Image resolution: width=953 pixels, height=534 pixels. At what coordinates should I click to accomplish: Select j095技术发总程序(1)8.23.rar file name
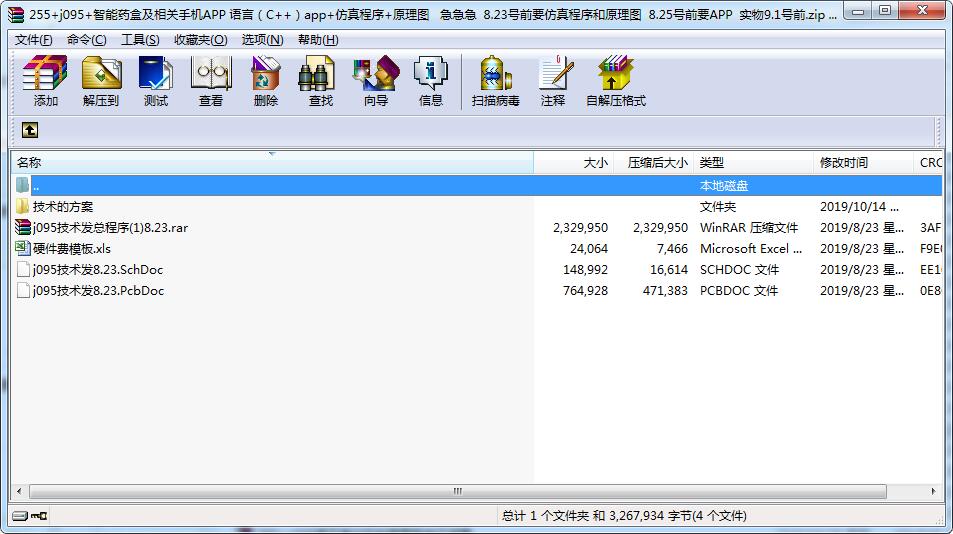click(110, 228)
